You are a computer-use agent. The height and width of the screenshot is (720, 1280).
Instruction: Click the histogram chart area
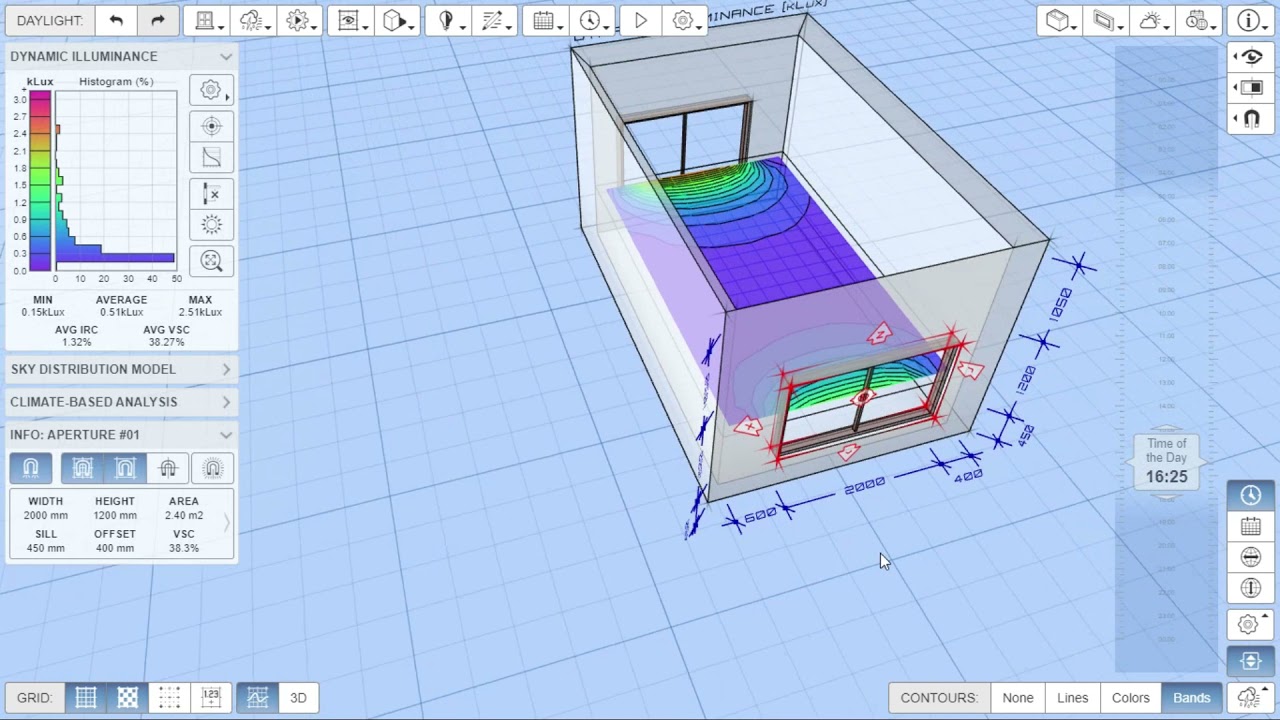(116, 180)
